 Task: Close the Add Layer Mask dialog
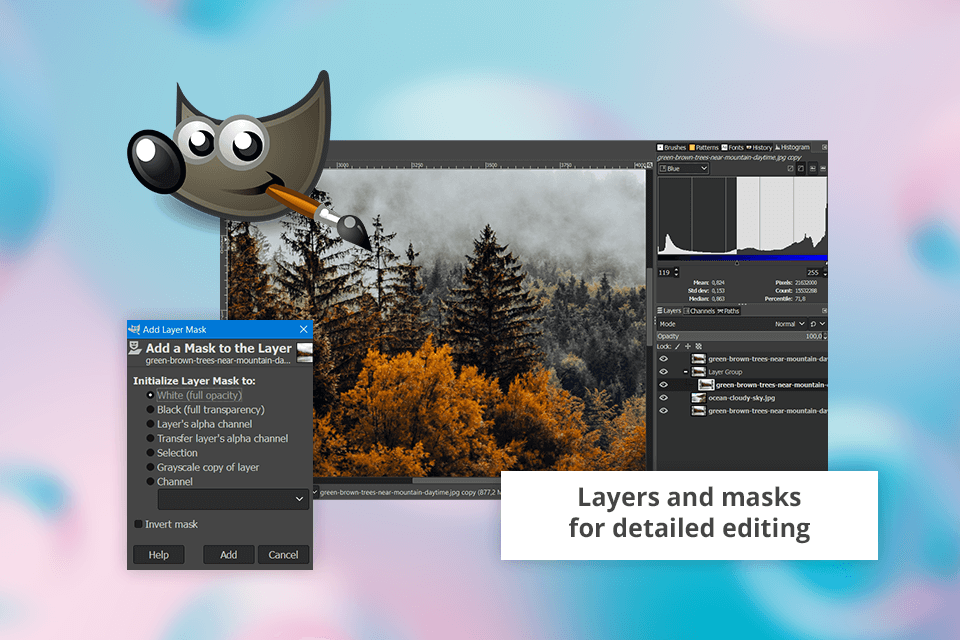[x=304, y=329]
